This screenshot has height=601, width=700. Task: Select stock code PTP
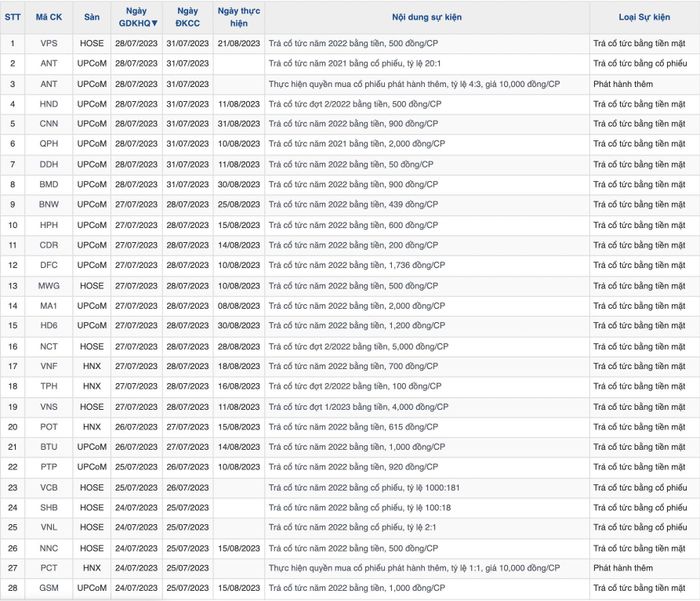coord(49,467)
